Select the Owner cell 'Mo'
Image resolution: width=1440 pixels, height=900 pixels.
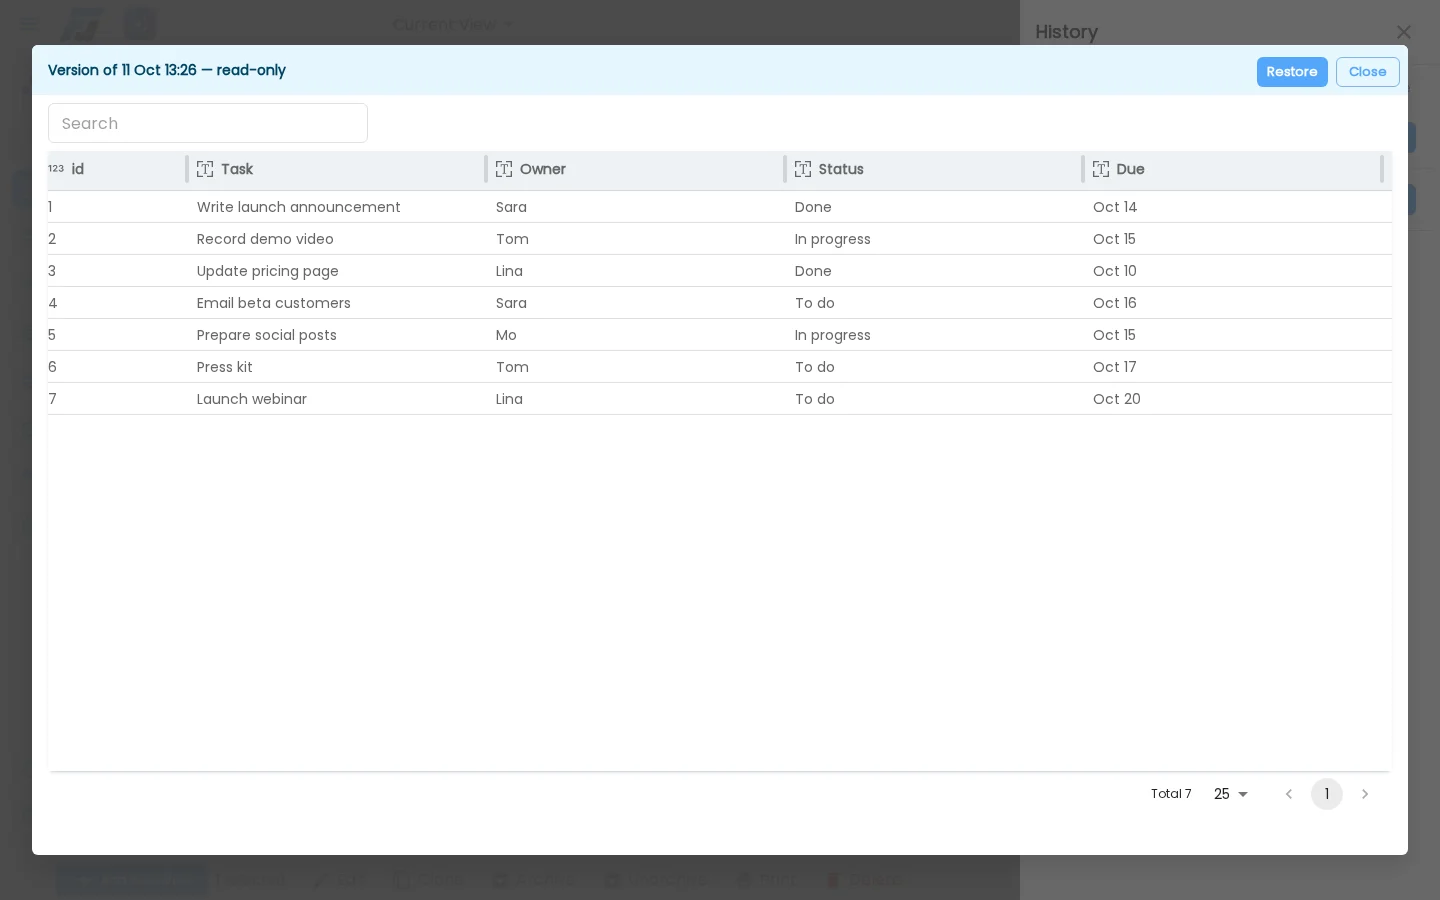pyautogui.click(x=635, y=335)
